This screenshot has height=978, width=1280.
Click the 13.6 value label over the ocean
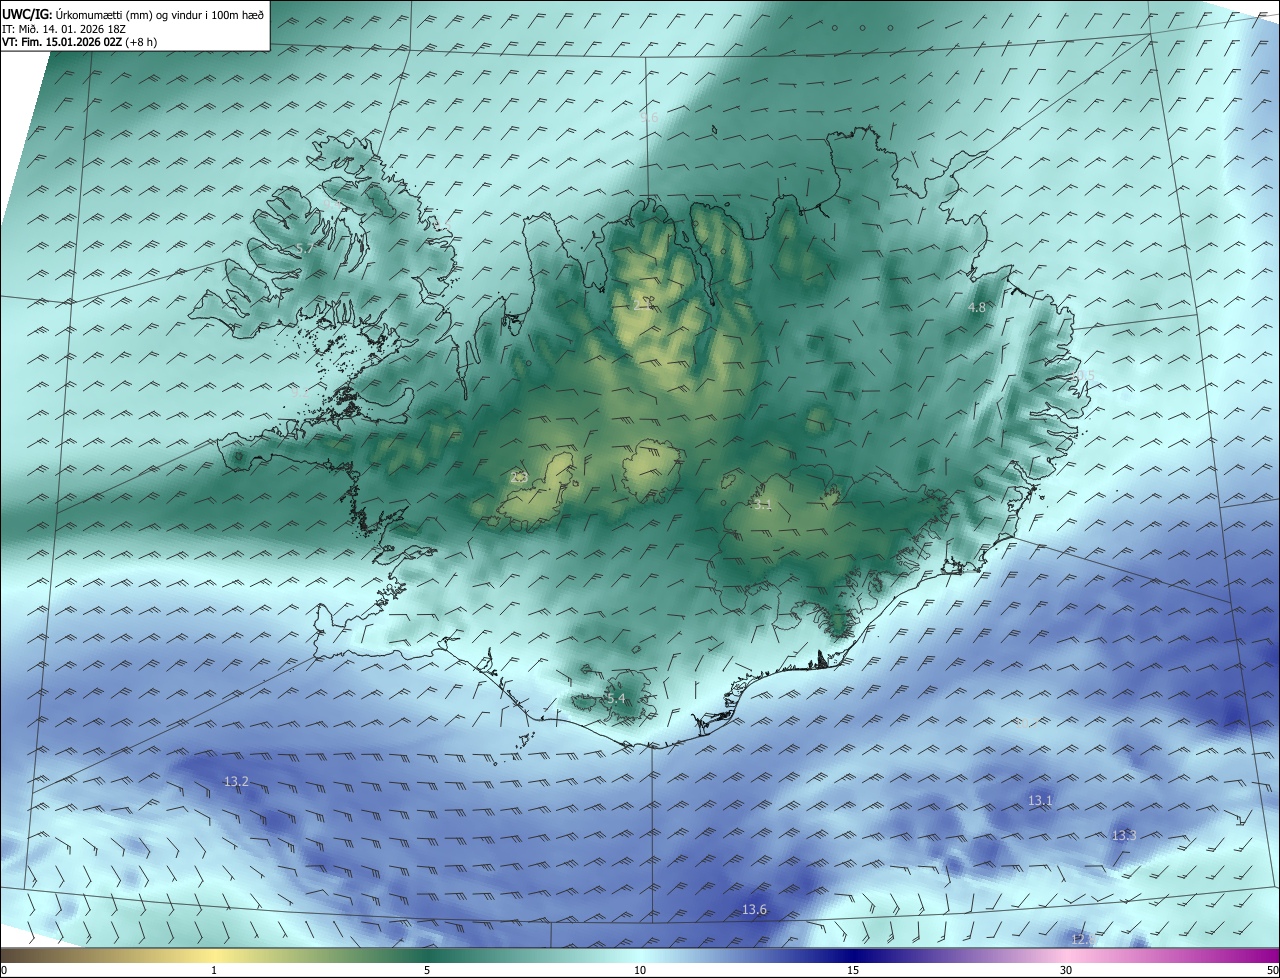[x=754, y=909]
